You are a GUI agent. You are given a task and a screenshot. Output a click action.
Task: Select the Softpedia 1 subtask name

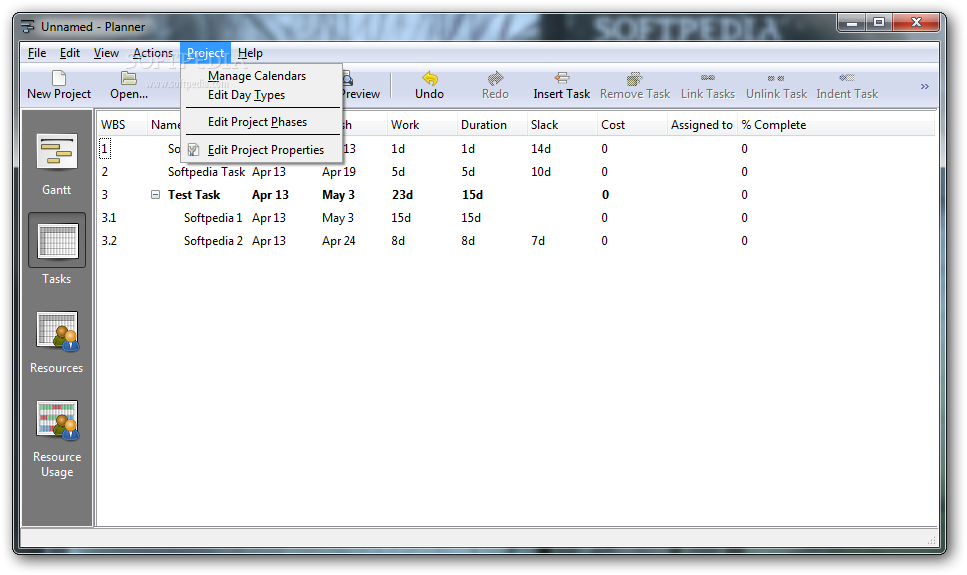pos(213,218)
